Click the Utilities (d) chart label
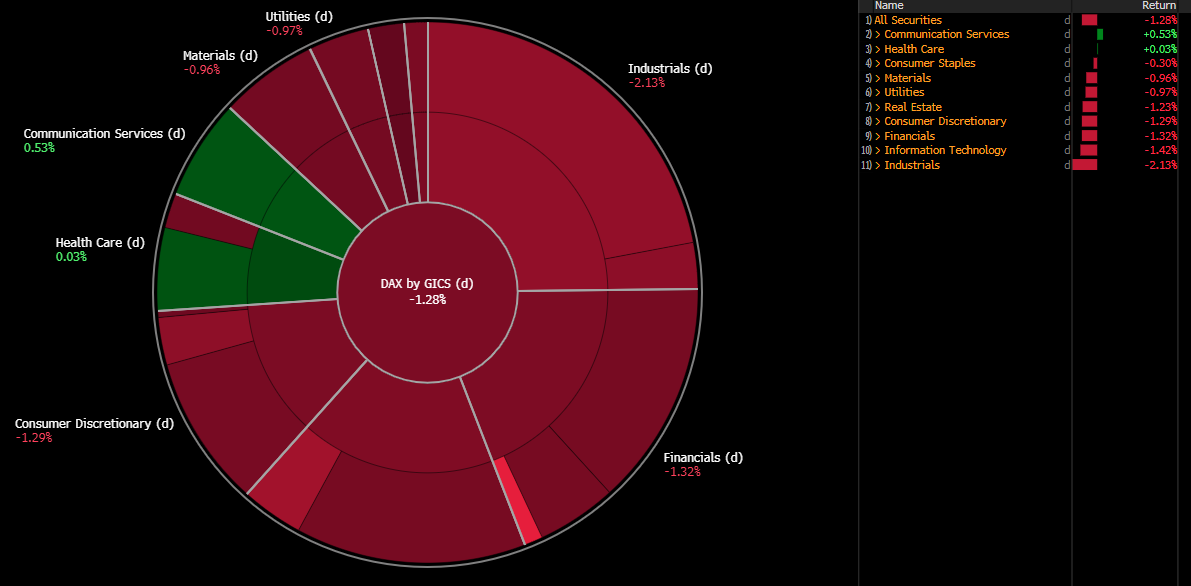 pos(299,16)
